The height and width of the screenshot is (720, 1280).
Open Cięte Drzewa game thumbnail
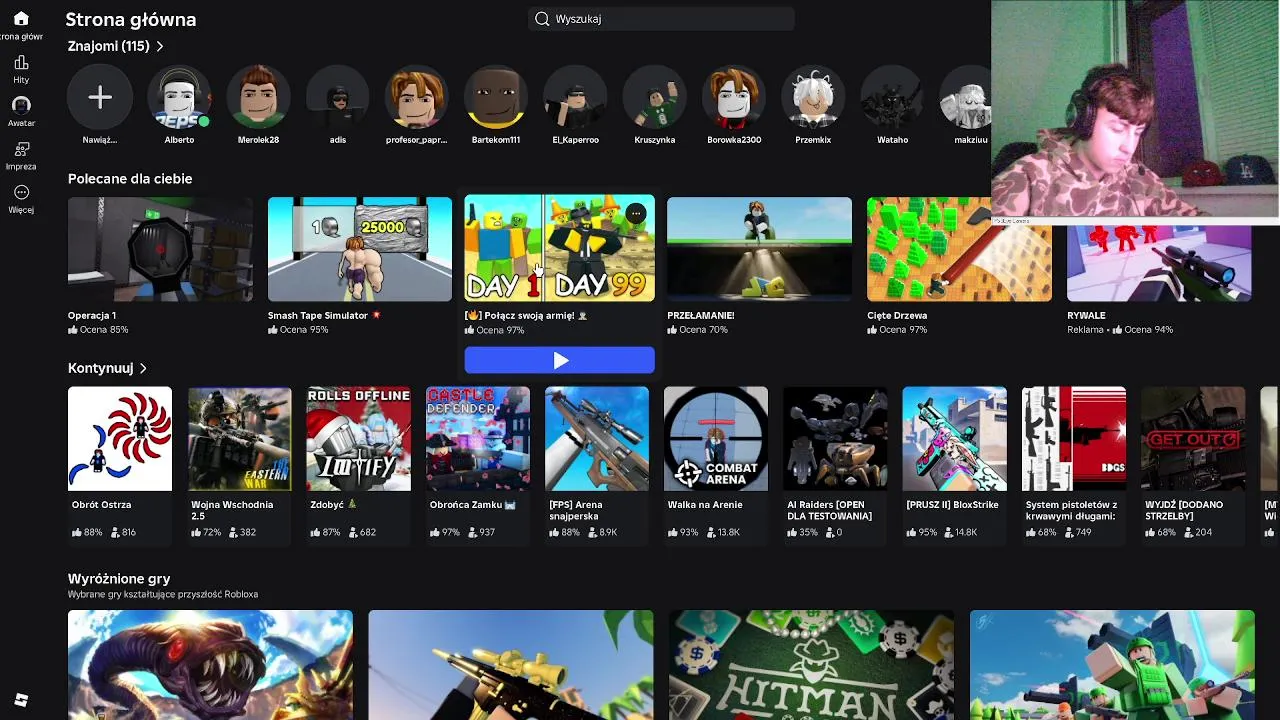click(x=959, y=249)
